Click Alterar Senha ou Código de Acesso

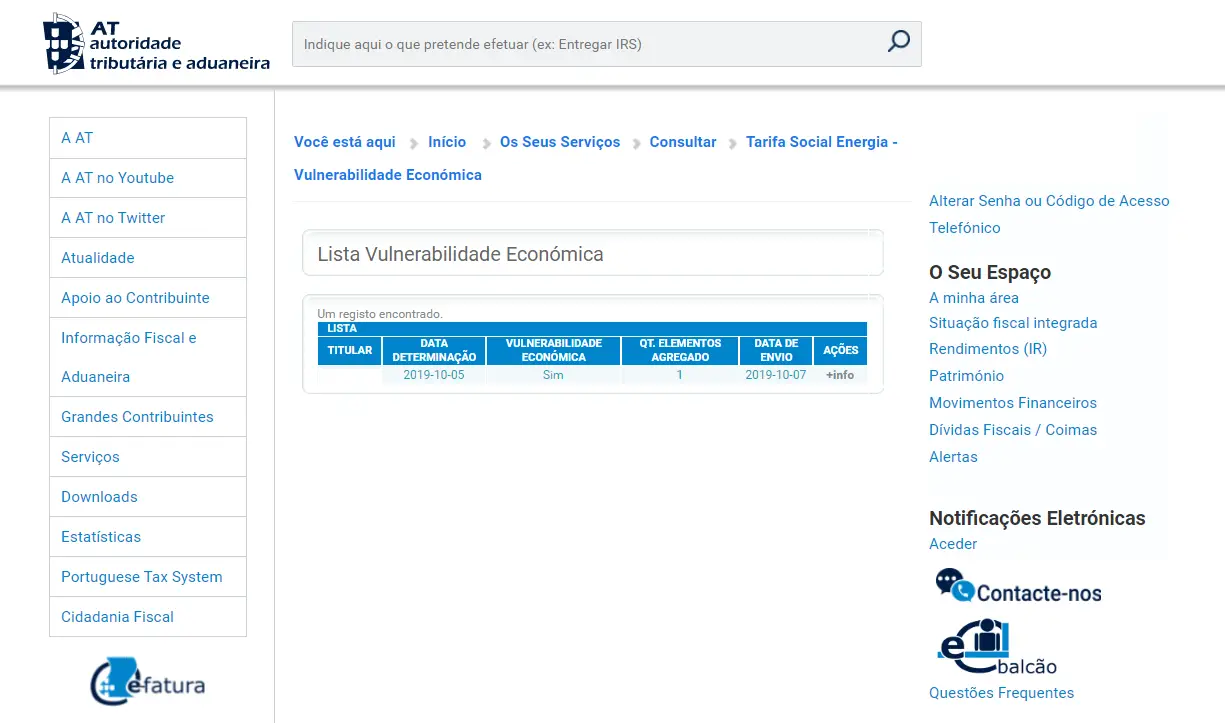(1049, 201)
